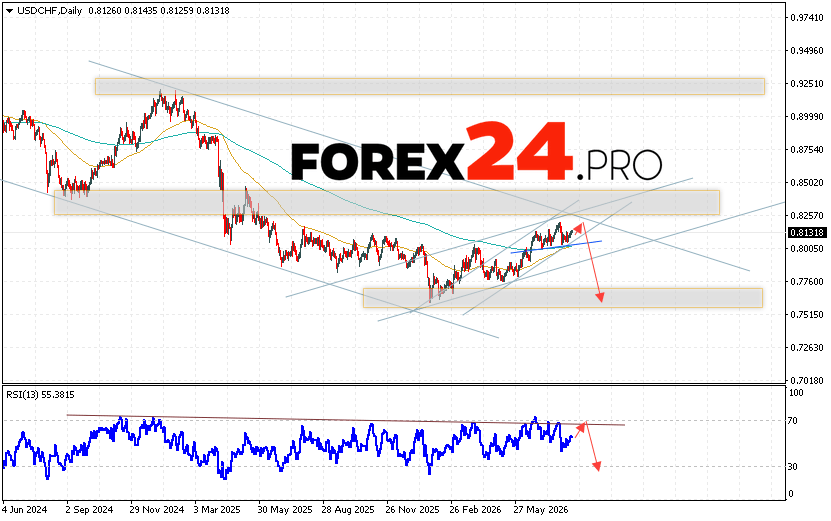Click price scale value 0.89990
This screenshot has width=831, height=521.
(x=807, y=117)
